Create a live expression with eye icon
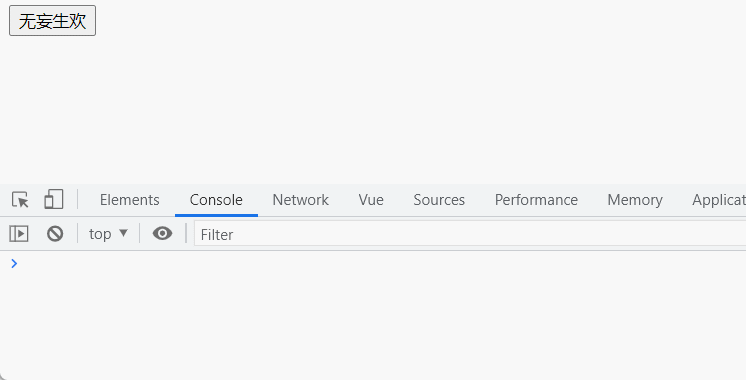Screen dimensions: 746x380 162,234
